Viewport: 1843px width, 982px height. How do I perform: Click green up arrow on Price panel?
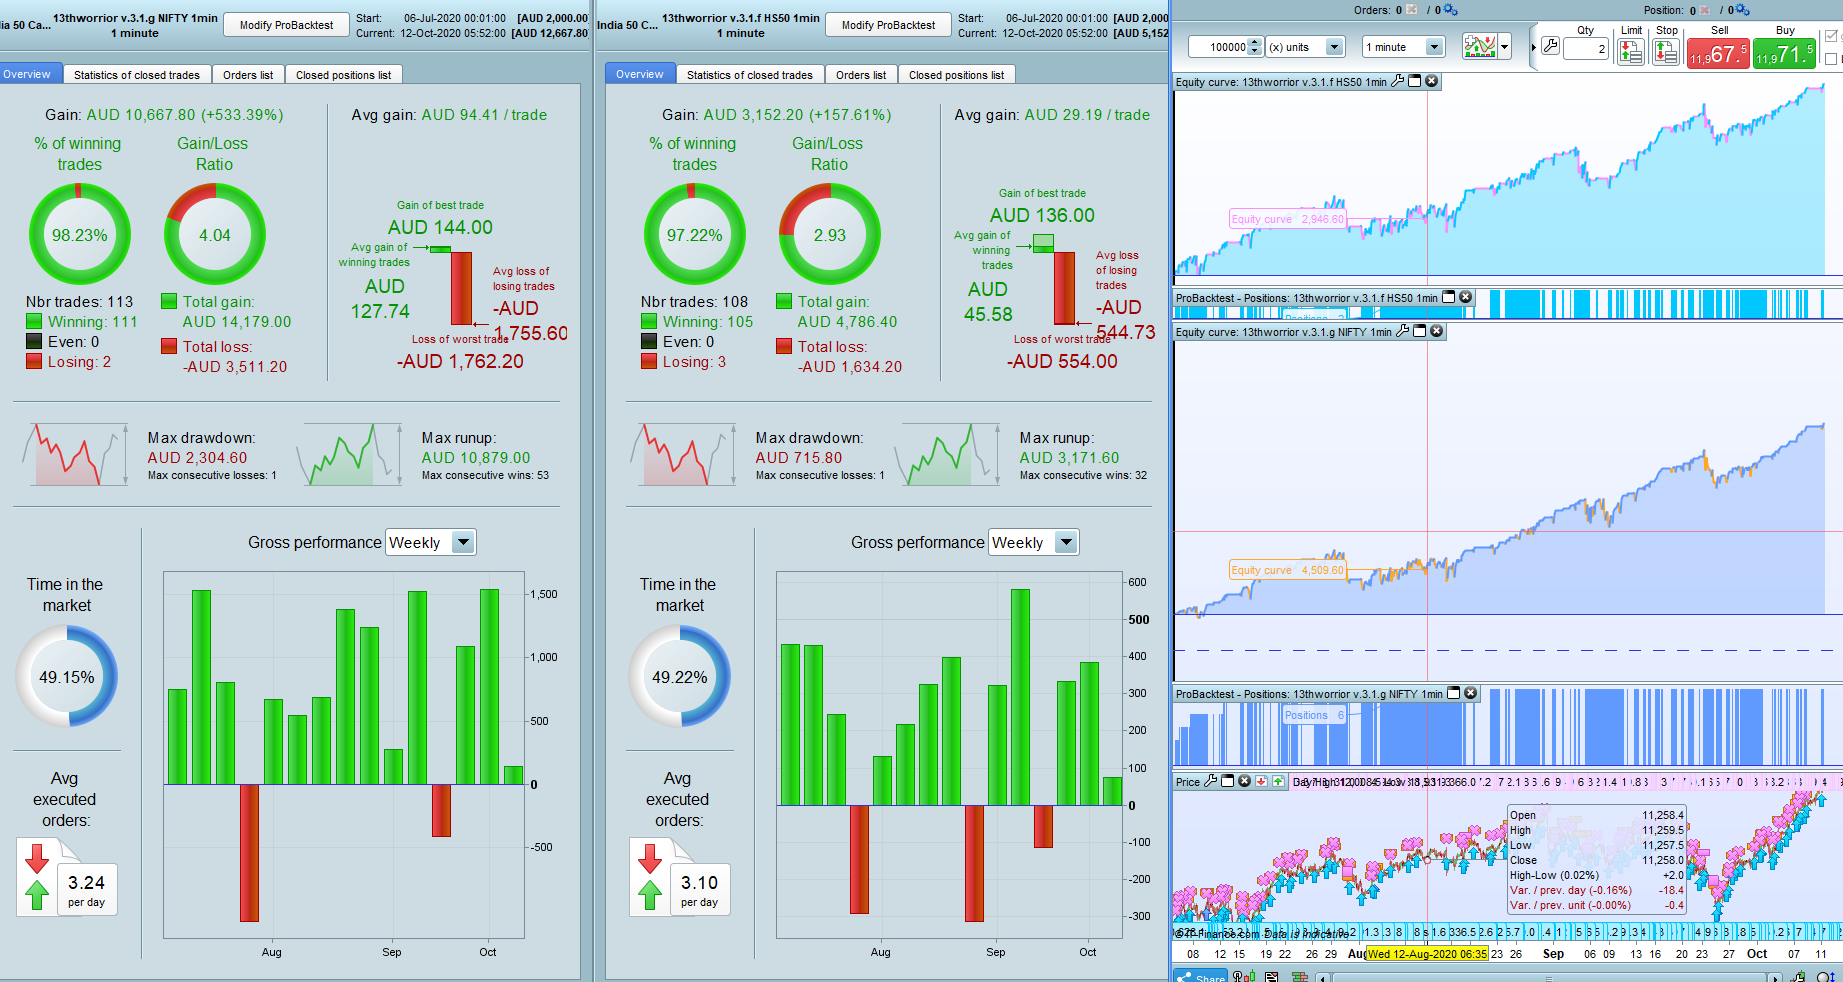(x=1278, y=781)
